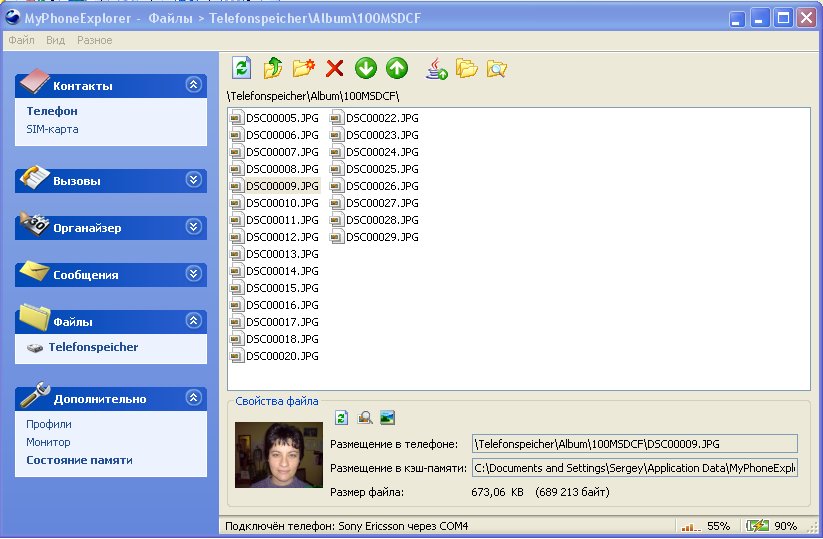The image size is (823, 539).
Task: Expand the Органайзер panel
Action: 194,227
